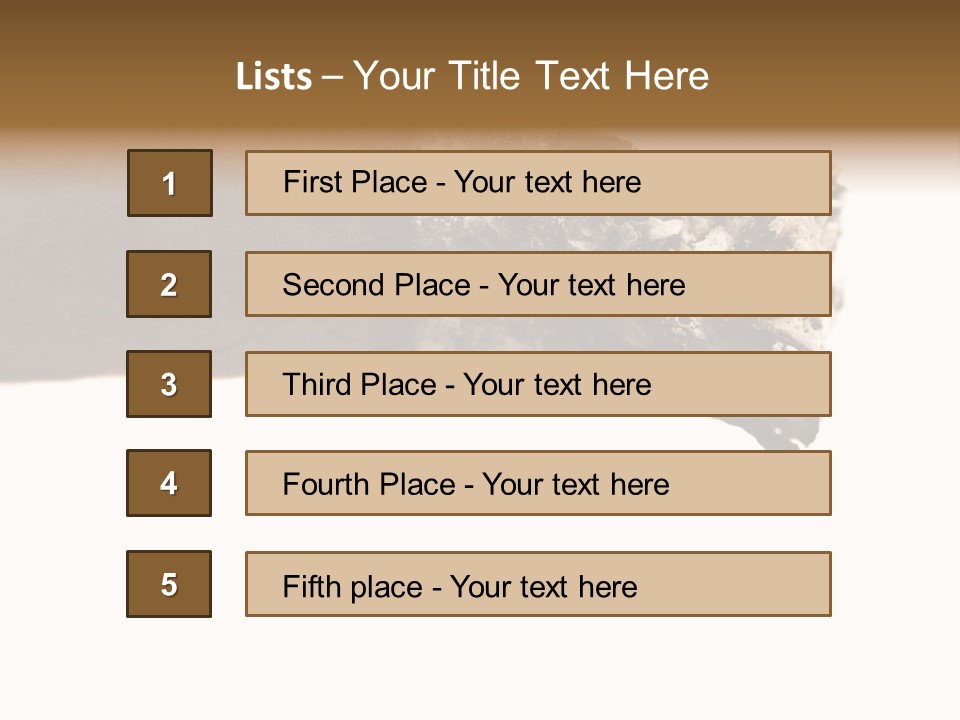
Task: Select the 'Your Title Text Here' heading text
Action: pyautogui.click(x=530, y=76)
